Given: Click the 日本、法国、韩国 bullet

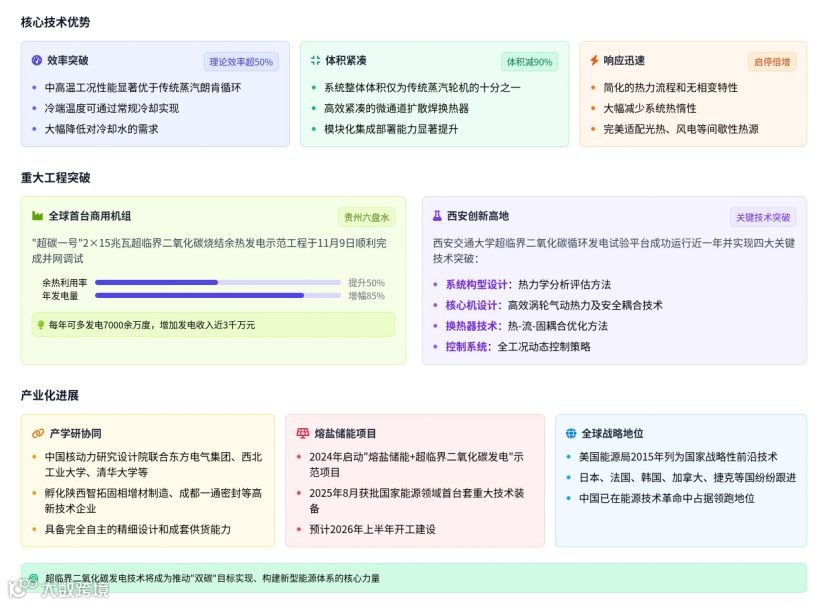Looking at the screenshot, I should tap(687, 477).
